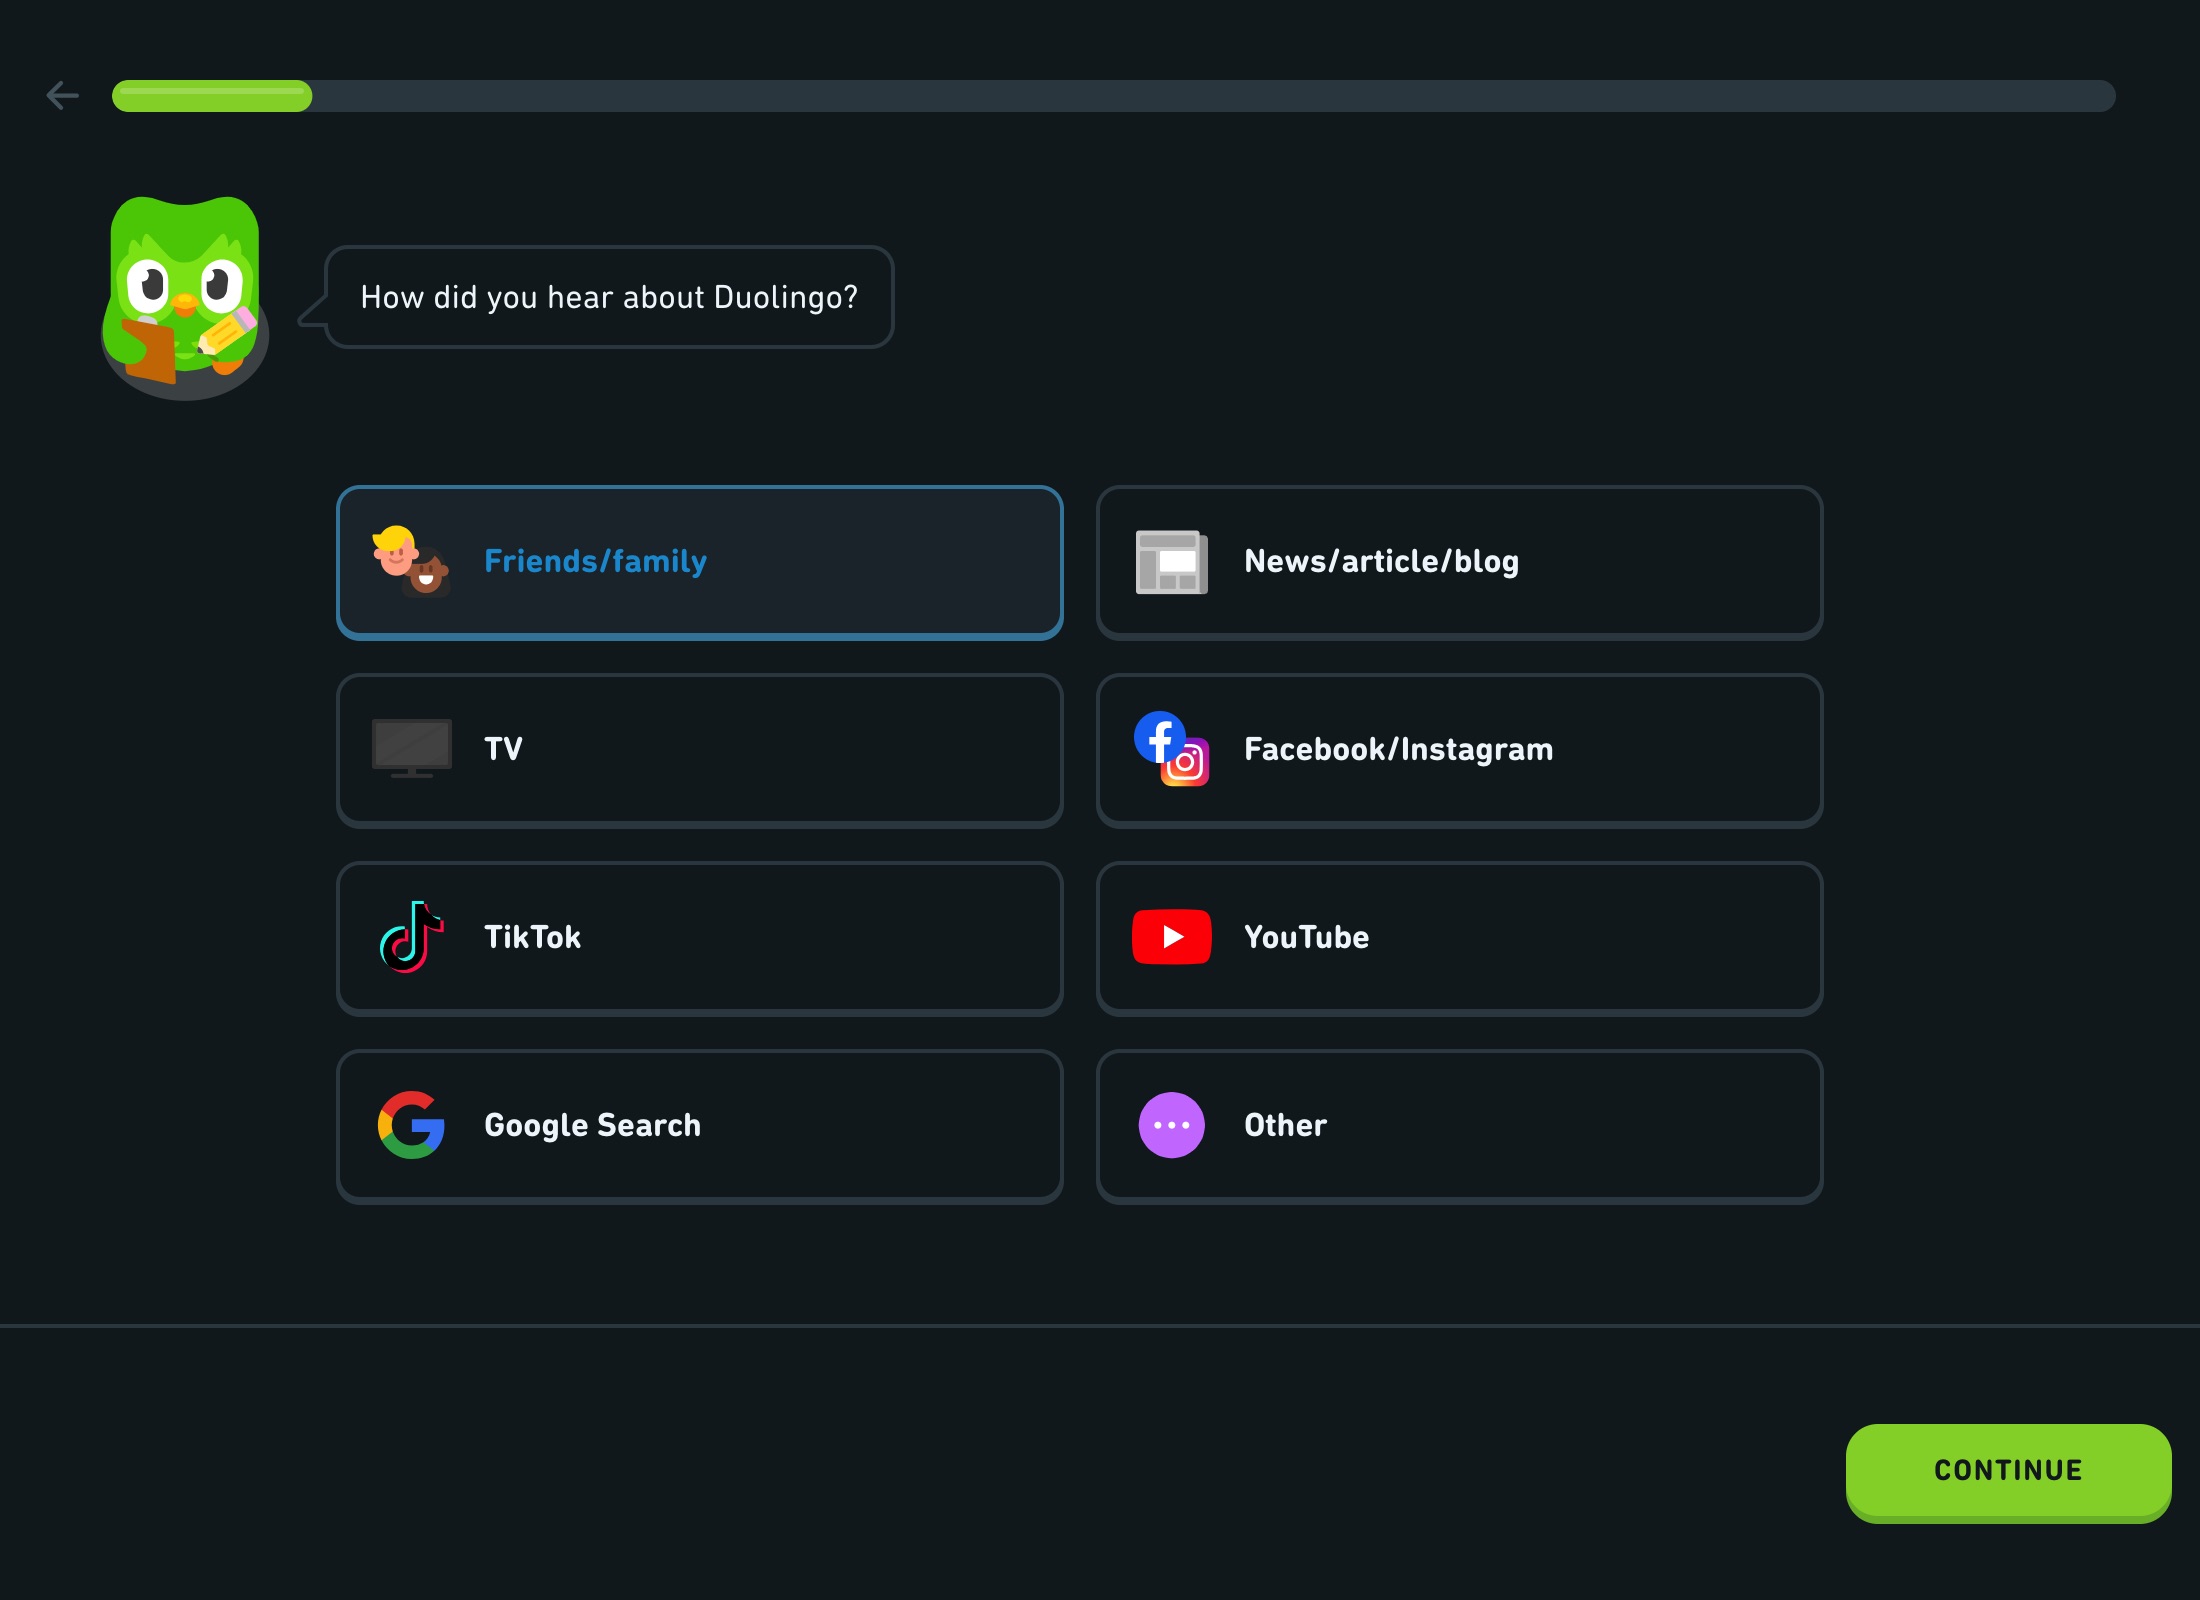This screenshot has height=1600, width=2200.
Task: Click the green CONTINUE button
Action: coord(2008,1472)
